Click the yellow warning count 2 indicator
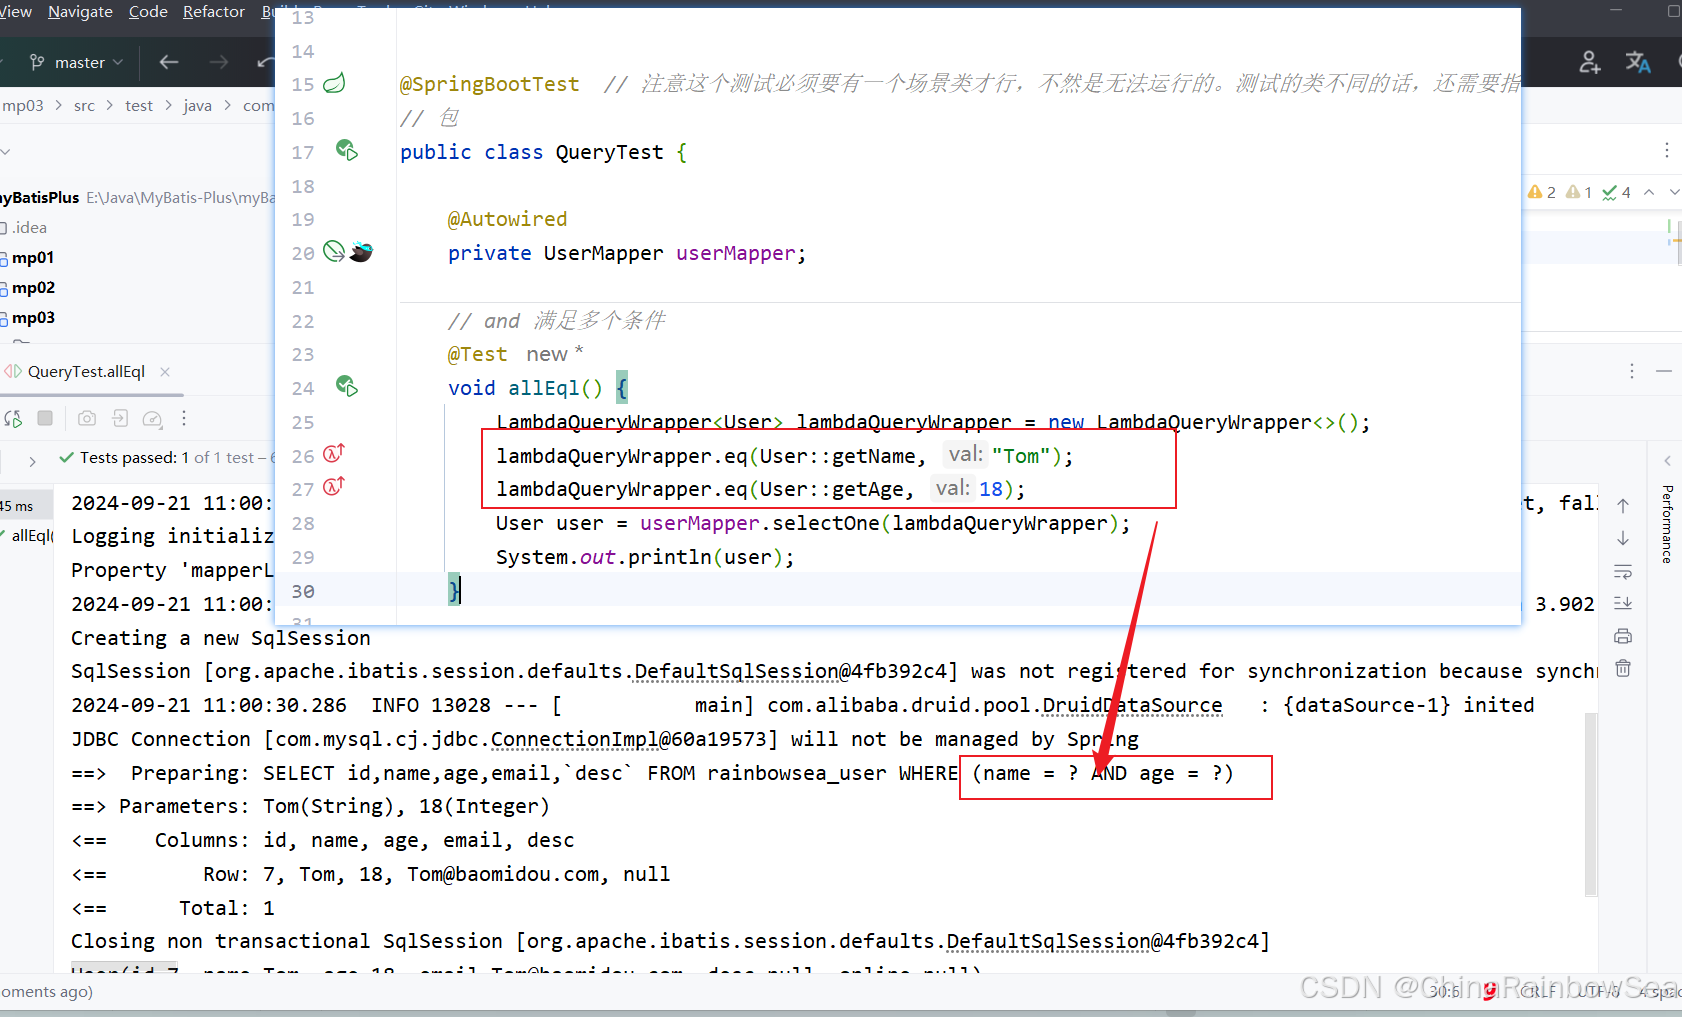This screenshot has width=1682, height=1017. pos(1542,192)
